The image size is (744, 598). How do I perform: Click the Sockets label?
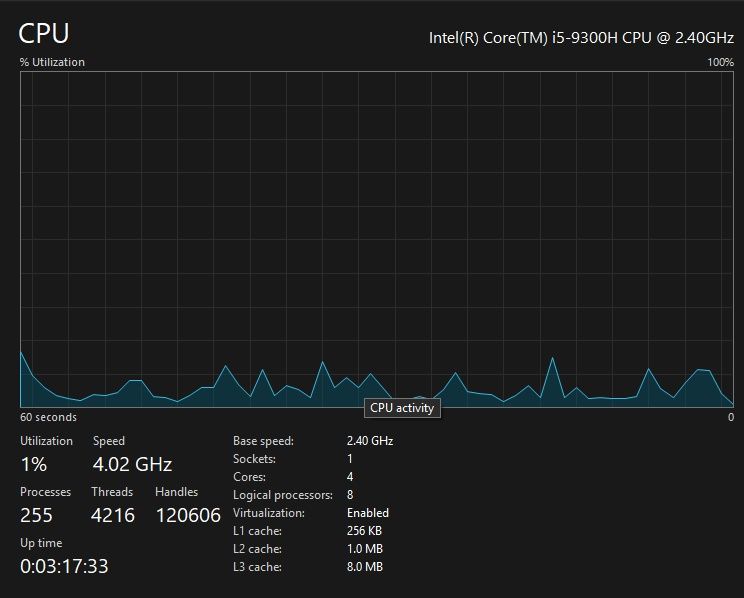[x=254, y=459]
